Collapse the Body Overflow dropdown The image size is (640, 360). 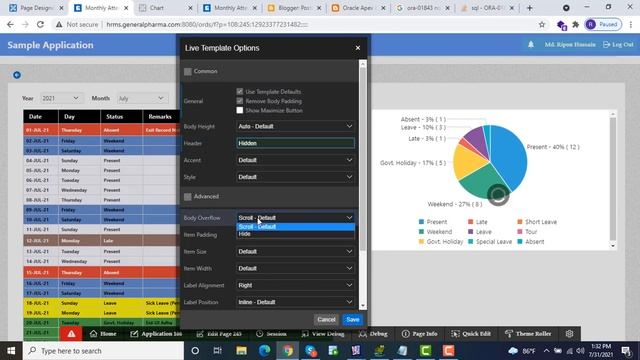tap(295, 218)
